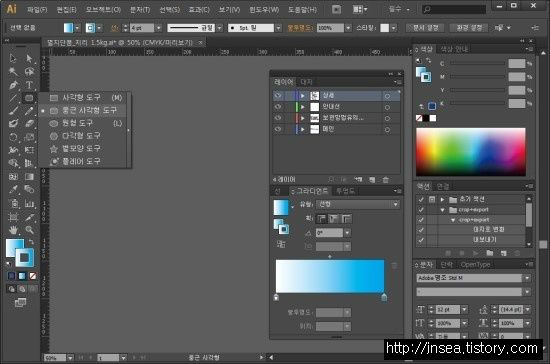This screenshot has width=550, height=364.
Task: Click create new layer icon in Layers panel
Action: pyautogui.click(x=372, y=180)
